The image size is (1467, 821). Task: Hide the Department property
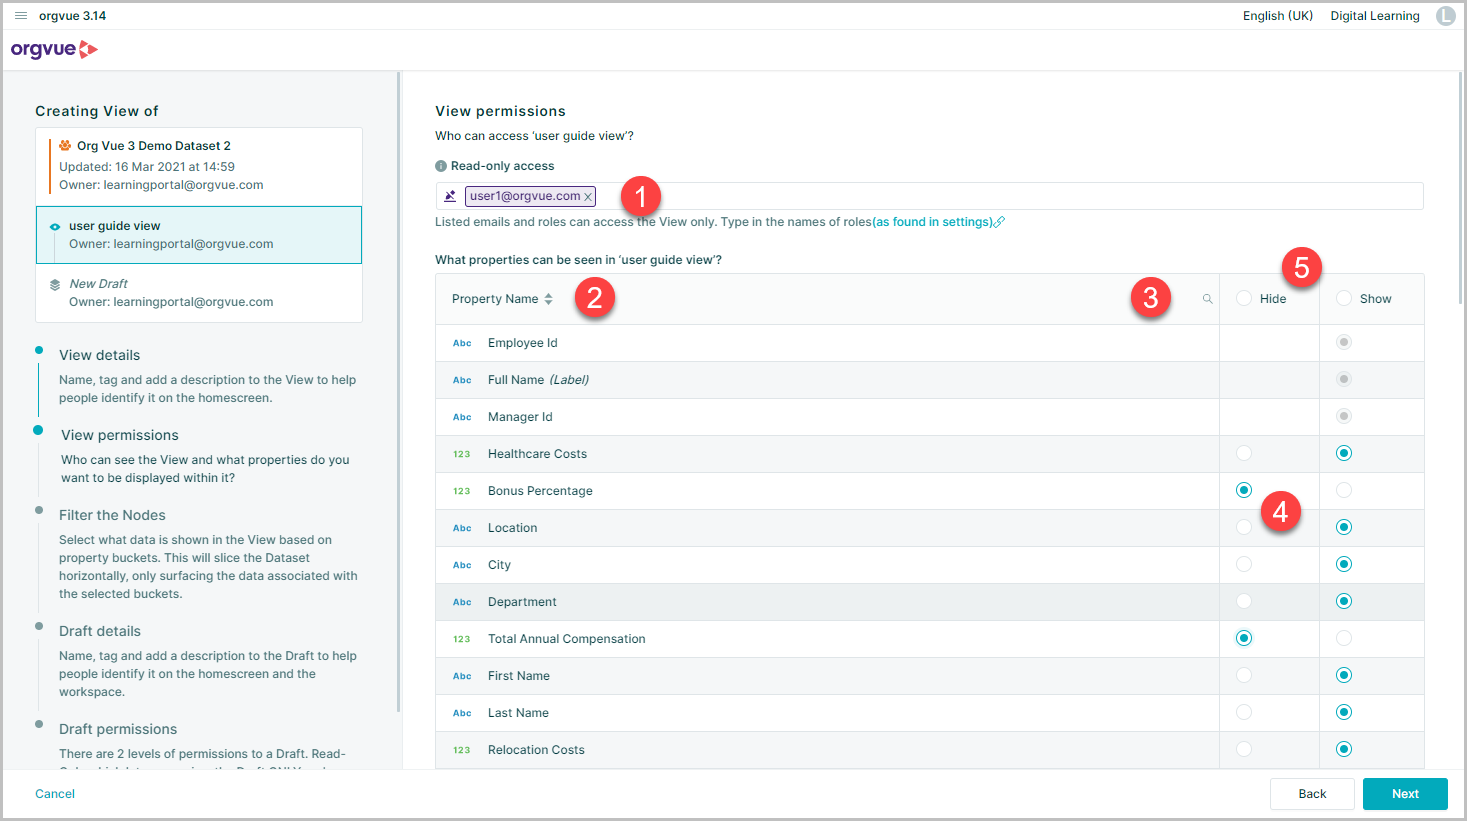tap(1244, 601)
